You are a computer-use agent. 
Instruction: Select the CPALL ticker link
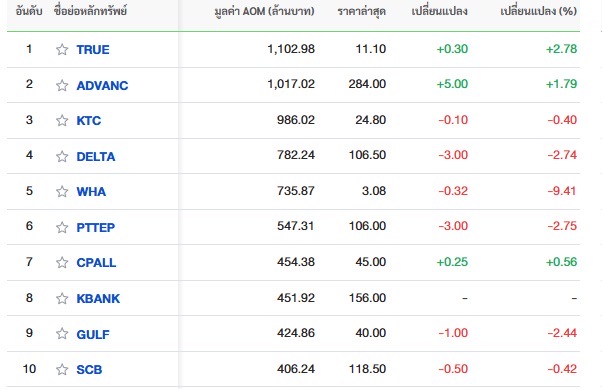(x=96, y=262)
